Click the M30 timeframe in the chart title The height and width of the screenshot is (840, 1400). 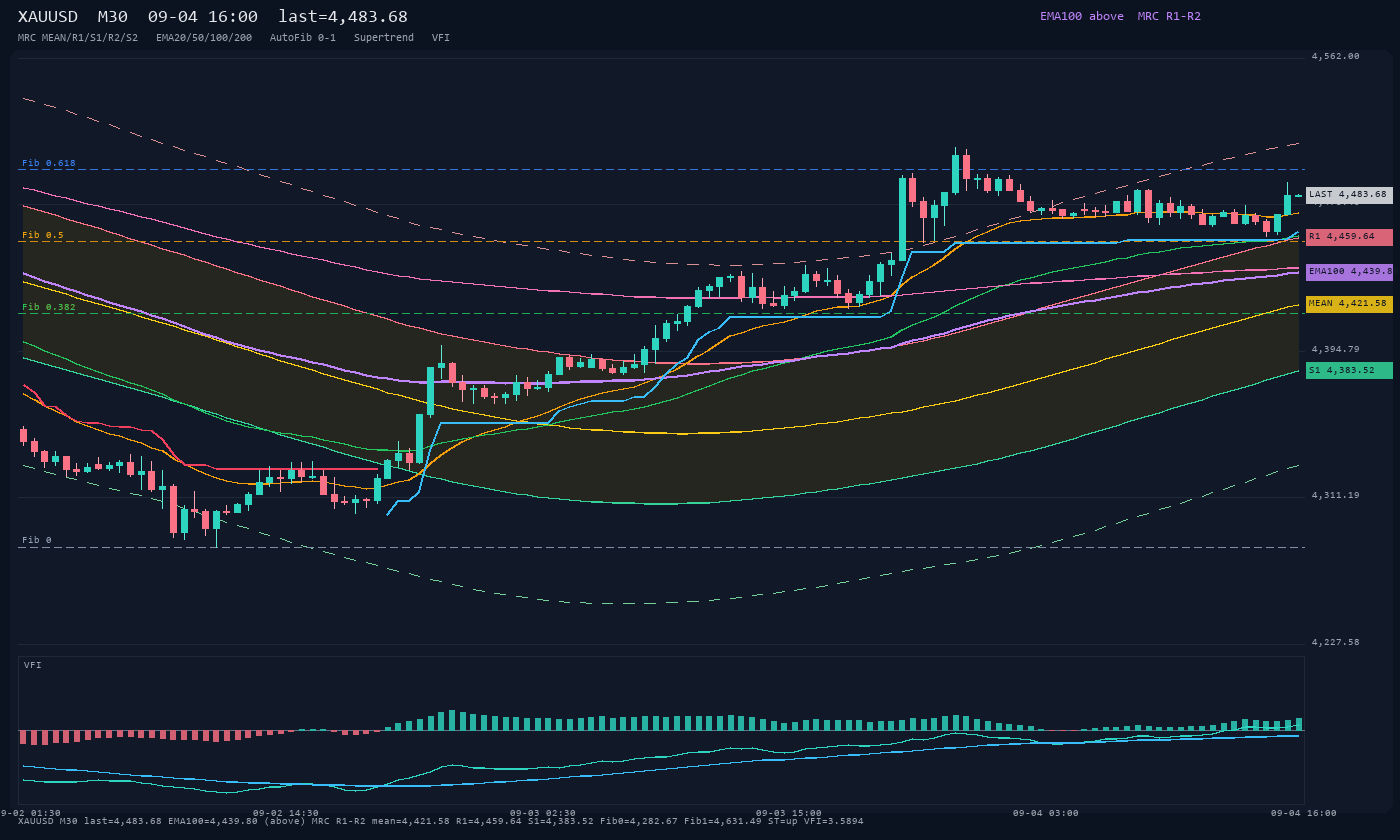(x=112, y=17)
